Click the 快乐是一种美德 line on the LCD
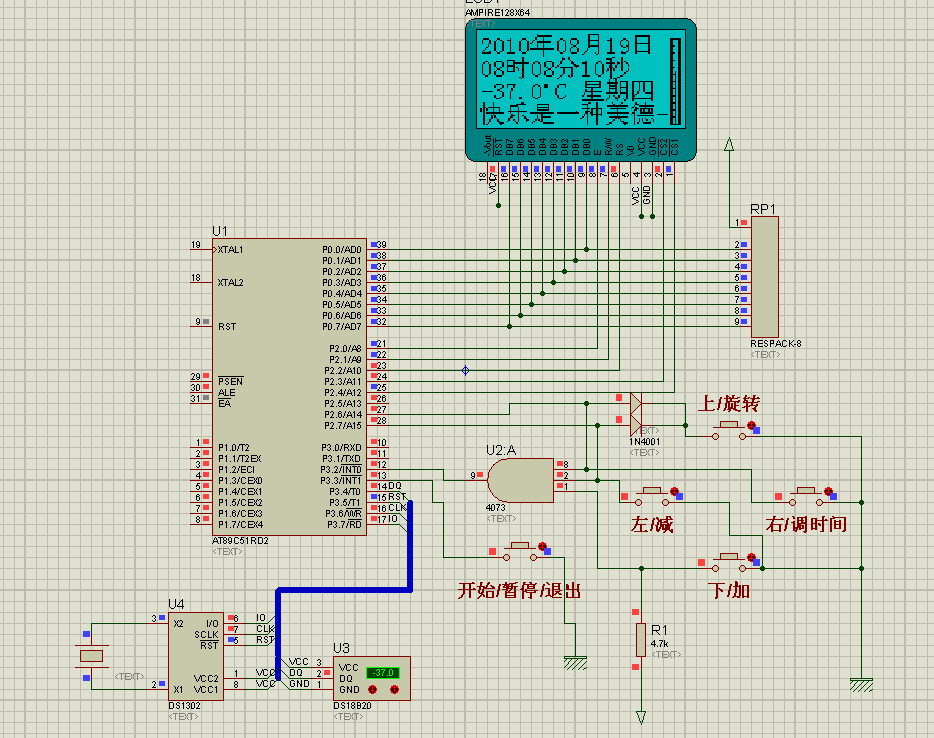Viewport: 934px width, 738px height. pos(567,114)
